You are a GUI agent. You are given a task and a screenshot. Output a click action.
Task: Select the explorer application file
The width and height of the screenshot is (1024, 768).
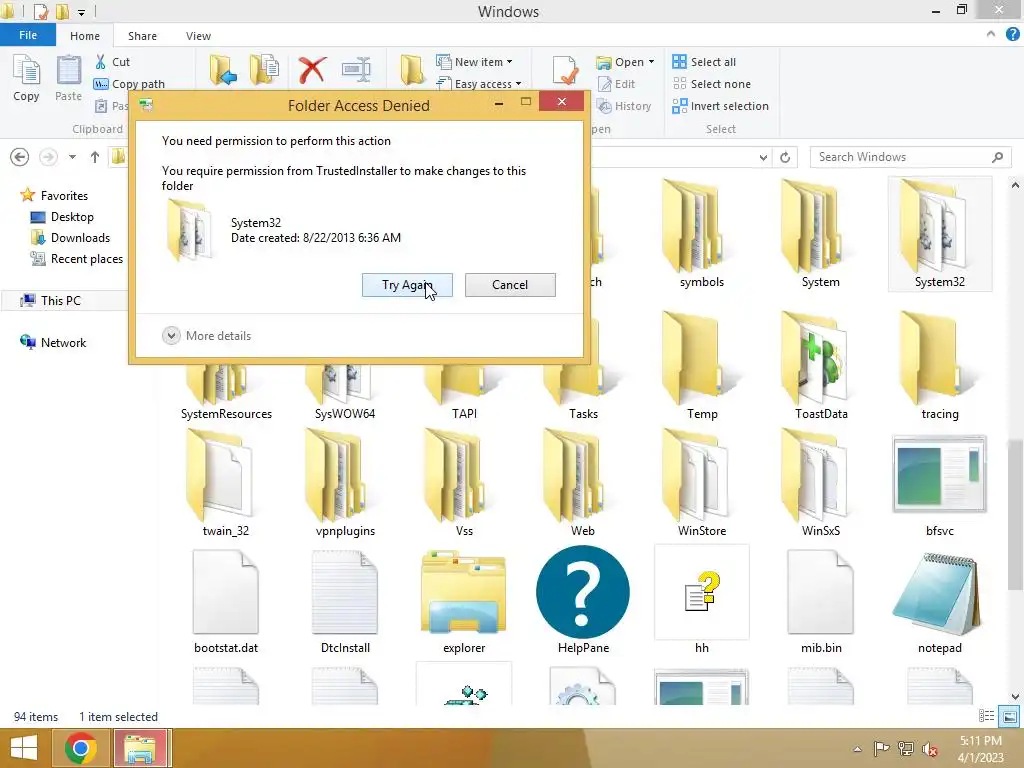pyautogui.click(x=464, y=601)
